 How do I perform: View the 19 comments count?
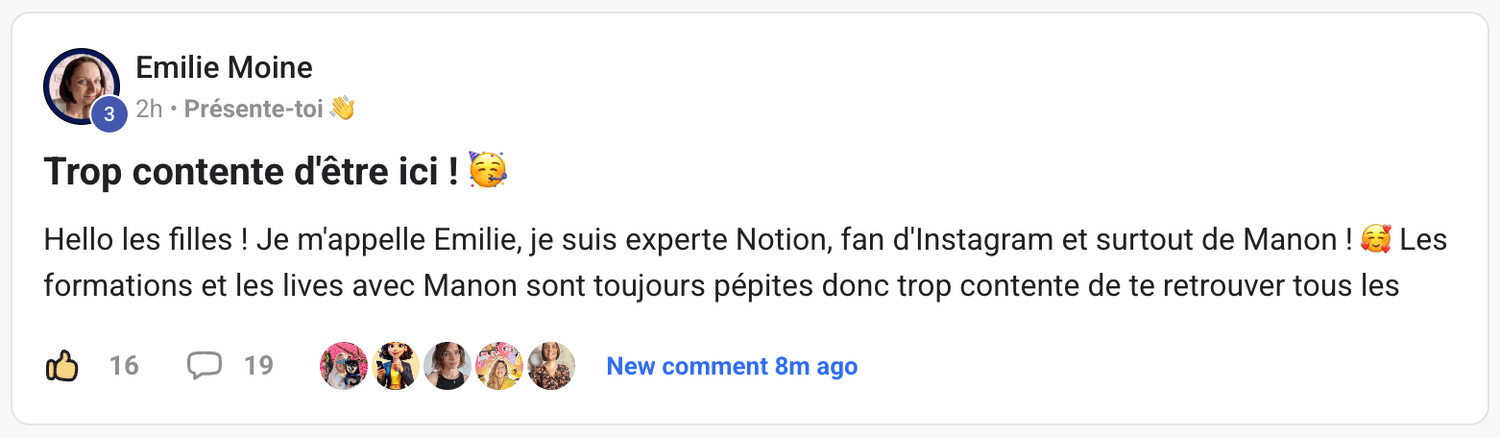click(x=258, y=366)
